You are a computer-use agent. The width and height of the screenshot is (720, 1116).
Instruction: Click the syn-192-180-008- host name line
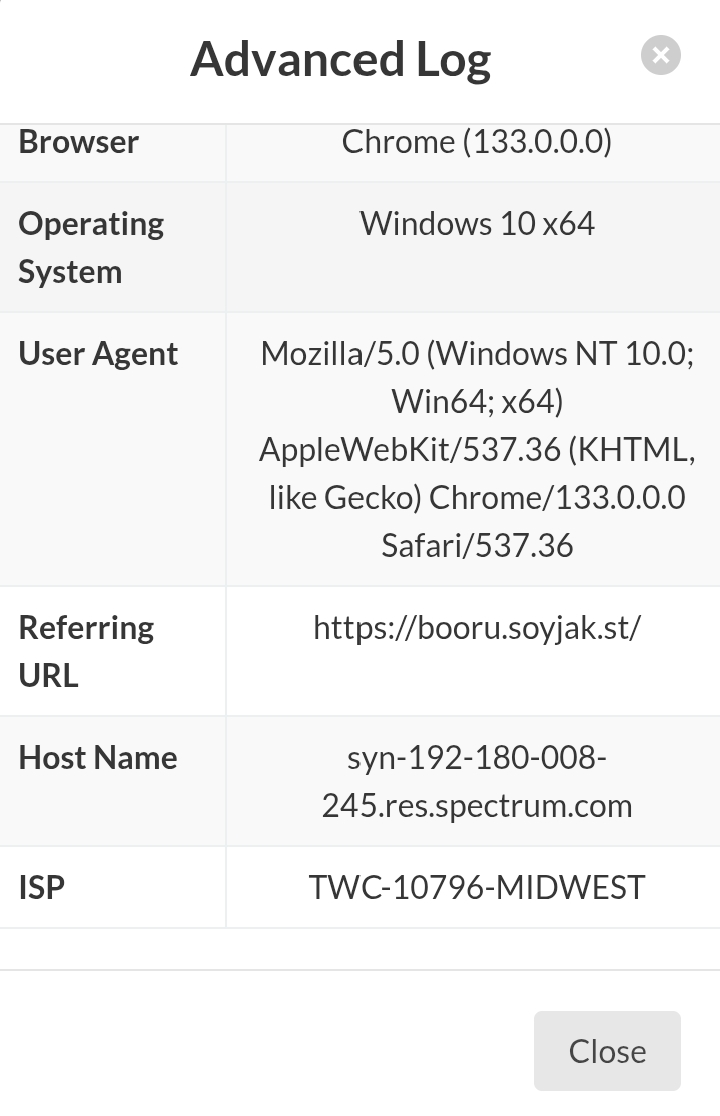pyautogui.click(x=477, y=758)
